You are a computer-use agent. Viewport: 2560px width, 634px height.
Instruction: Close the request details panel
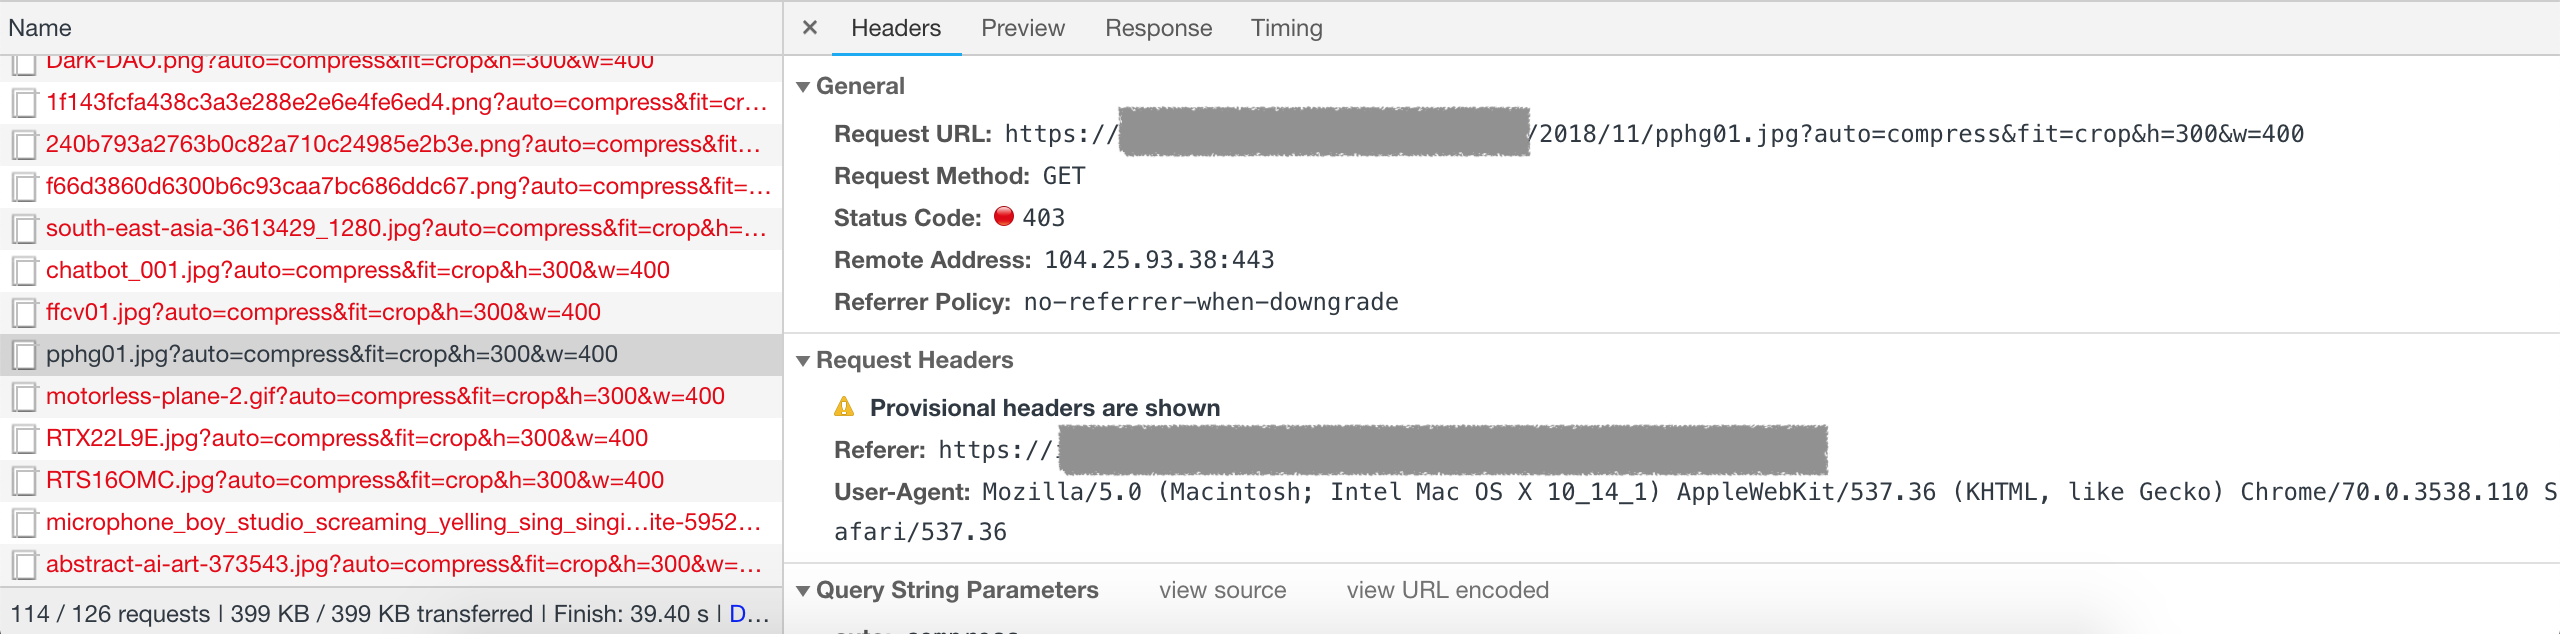tap(810, 28)
